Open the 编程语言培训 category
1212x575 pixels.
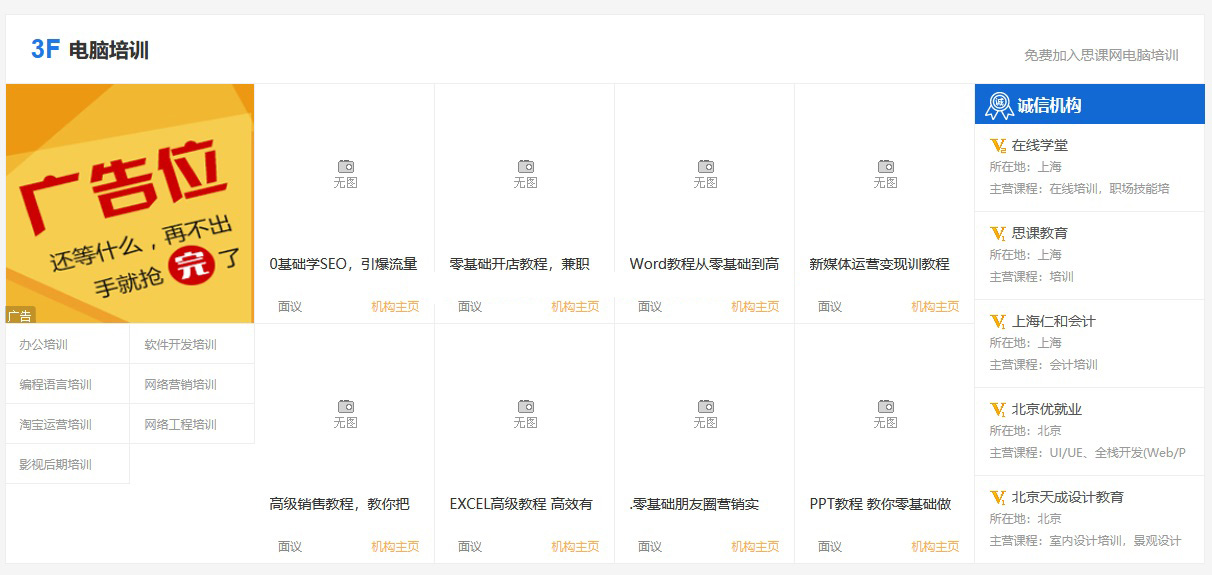tap(55, 385)
